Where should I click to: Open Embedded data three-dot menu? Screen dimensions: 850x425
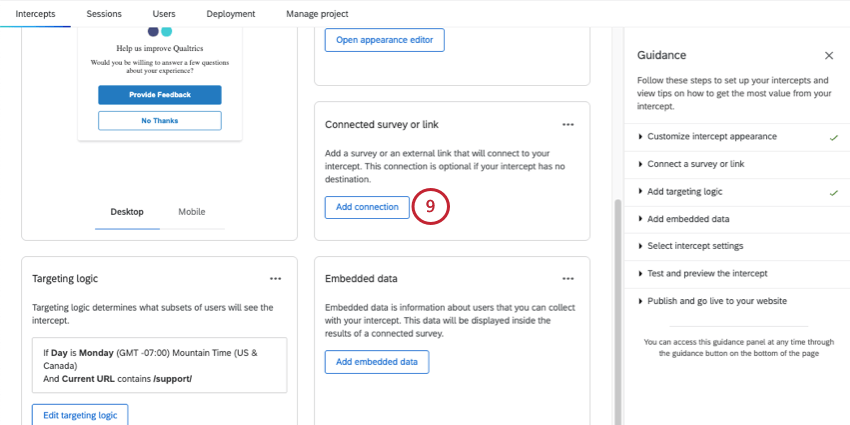point(568,278)
